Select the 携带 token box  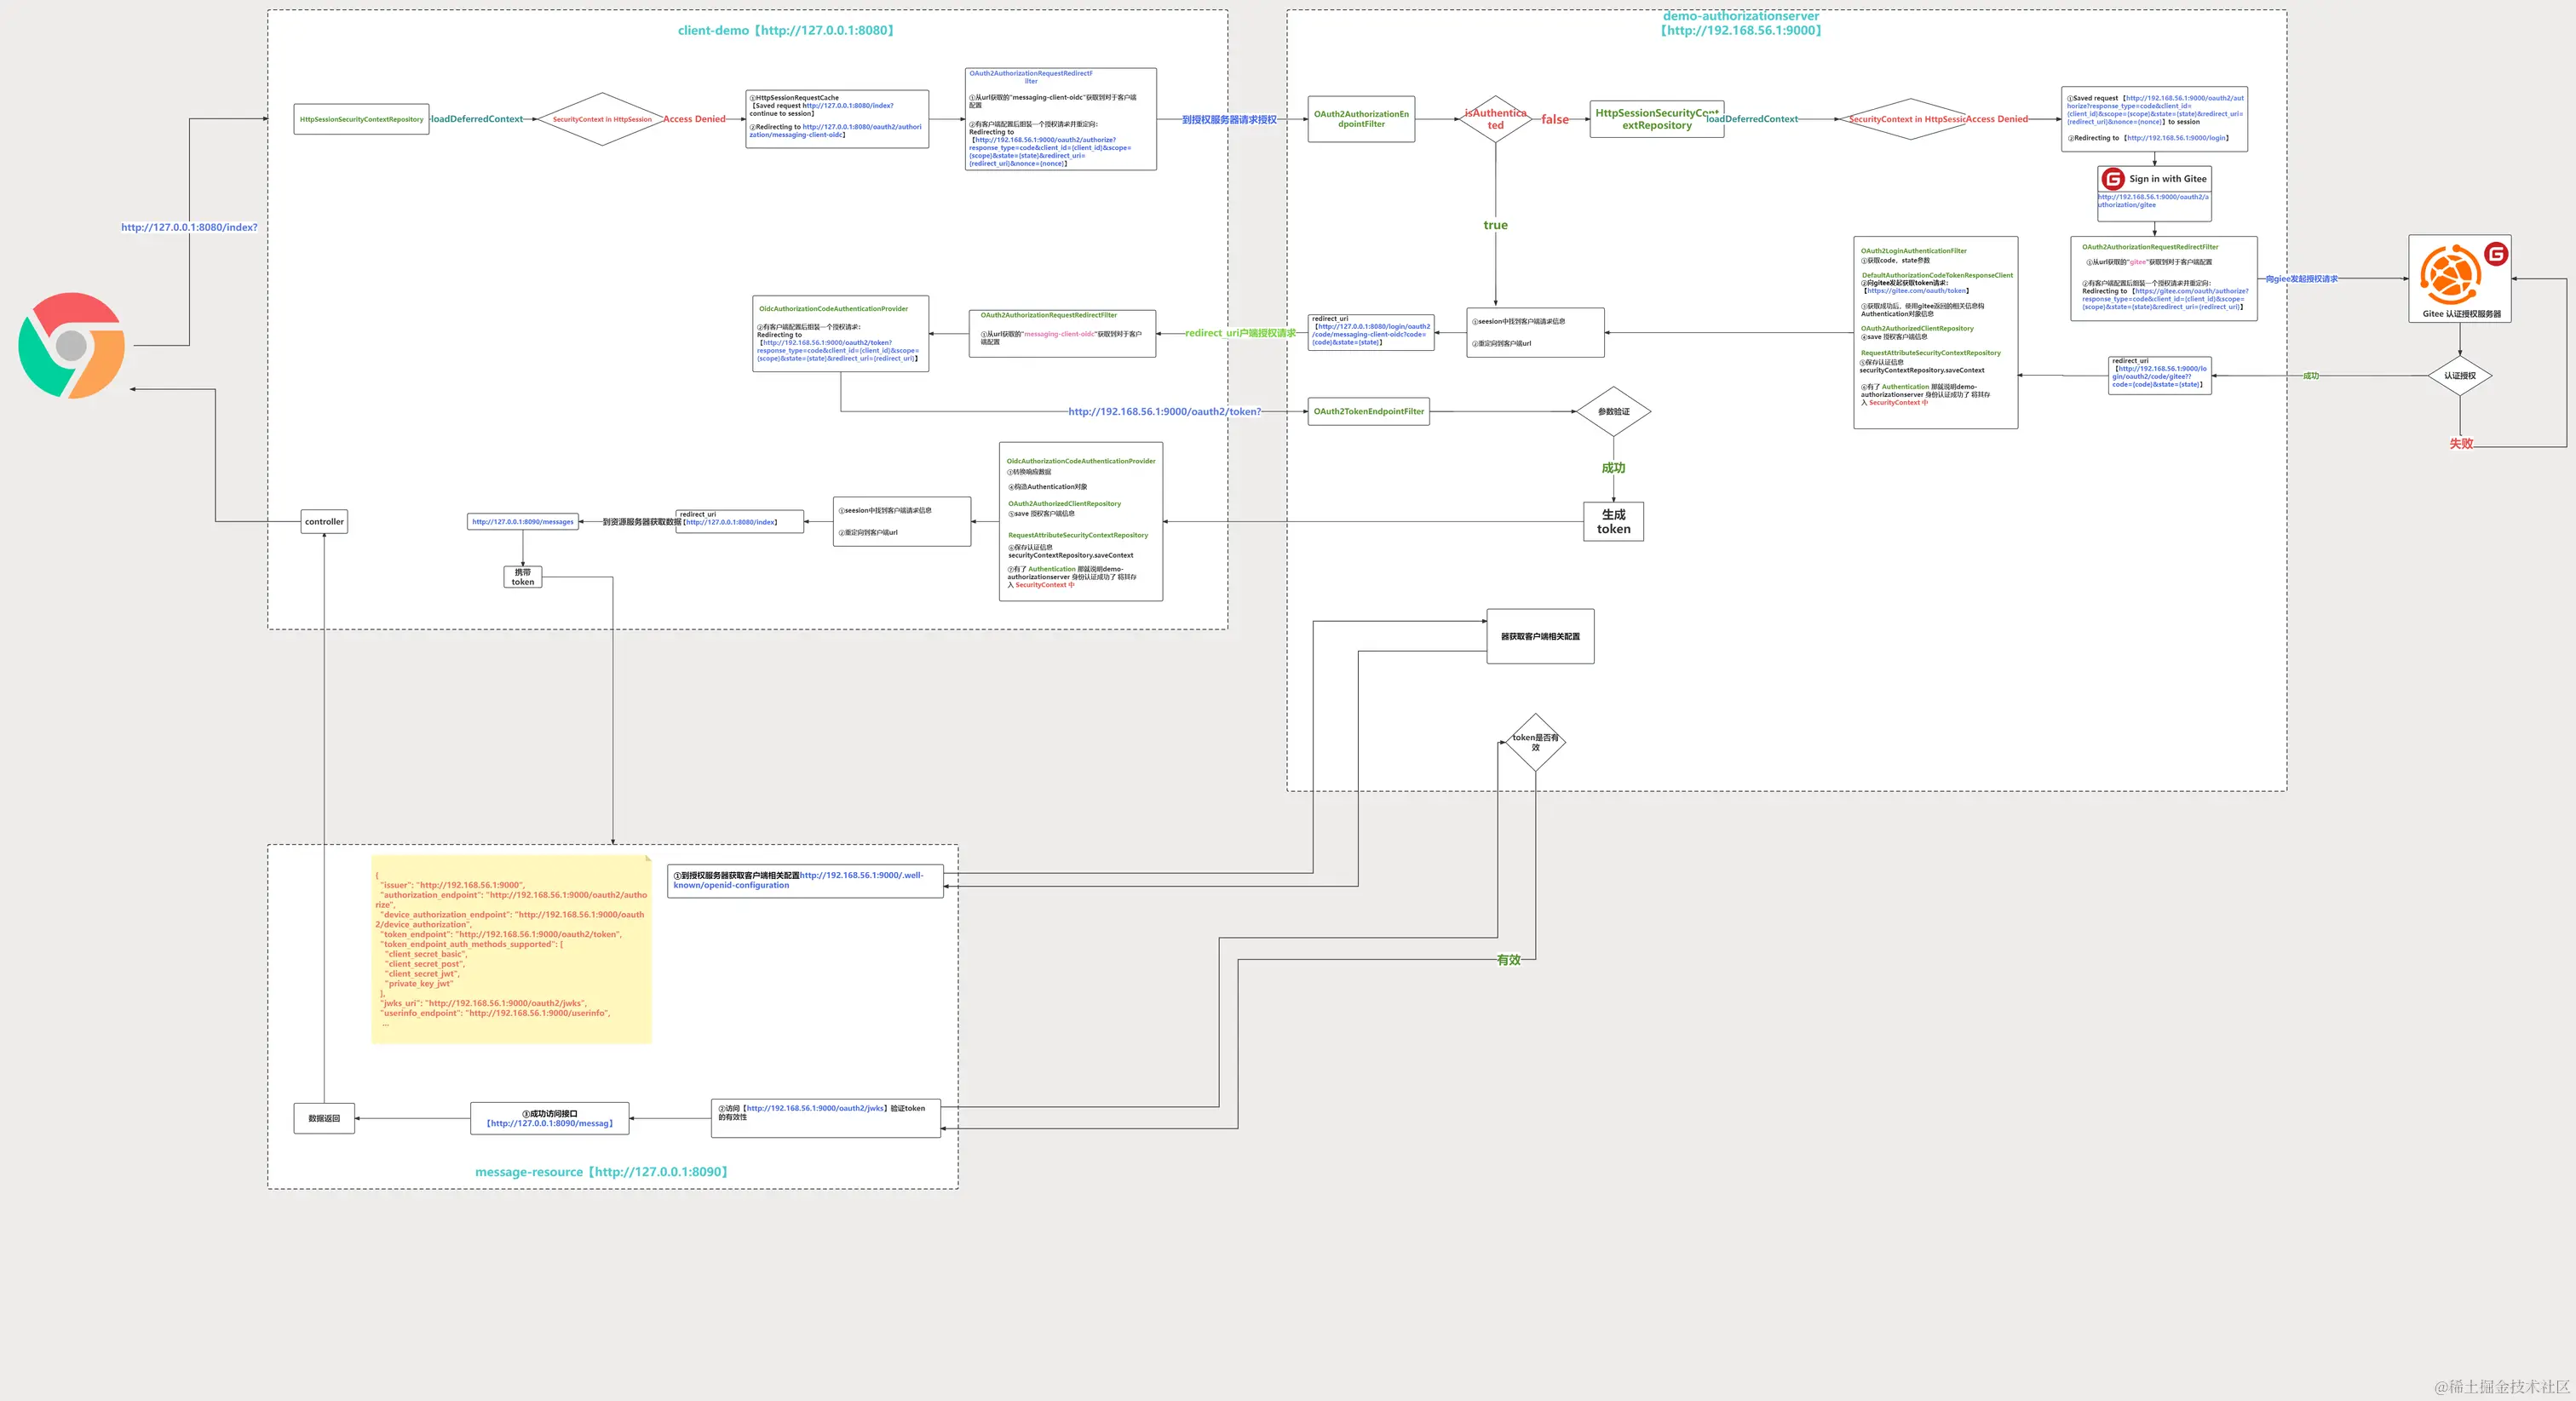click(x=523, y=577)
